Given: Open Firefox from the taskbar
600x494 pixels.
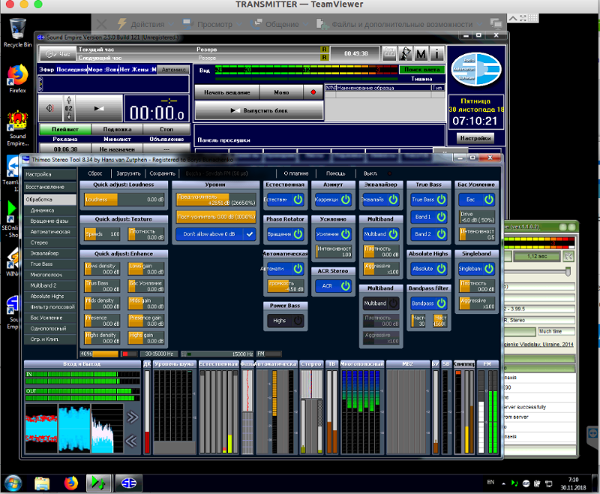Looking at the screenshot, I should (71, 483).
